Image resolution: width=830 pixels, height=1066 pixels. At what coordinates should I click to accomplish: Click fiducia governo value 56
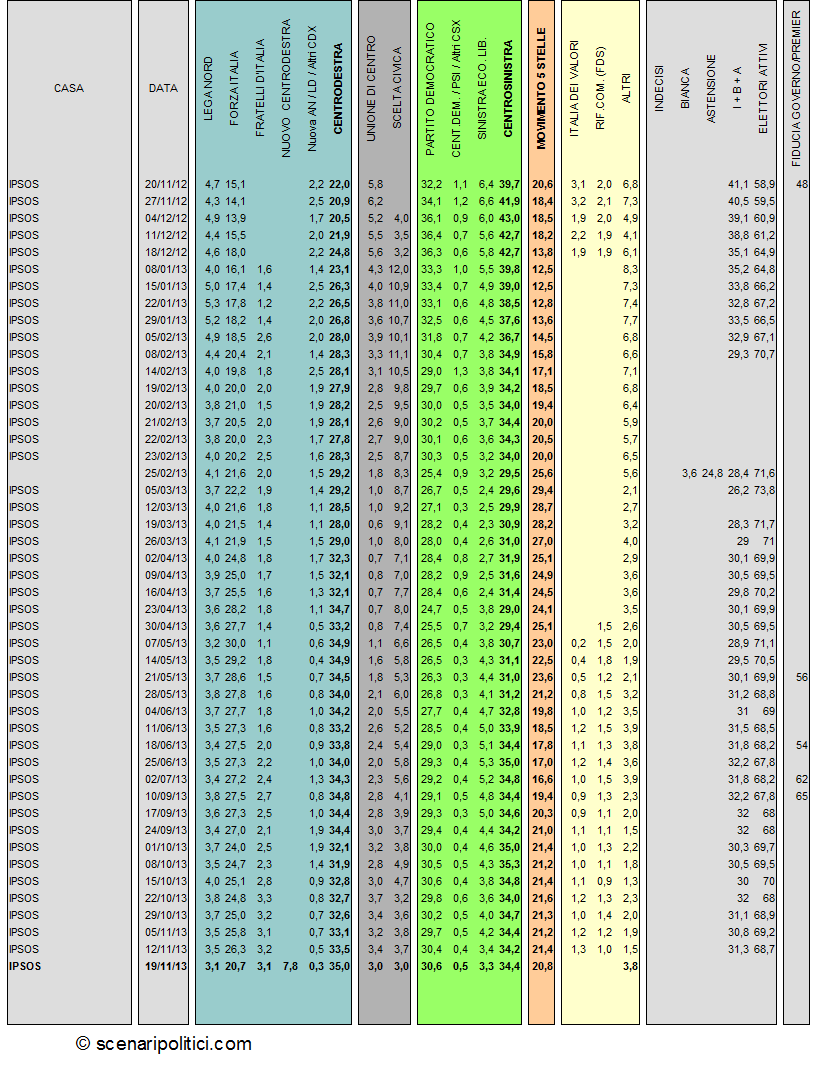pyautogui.click(x=802, y=677)
